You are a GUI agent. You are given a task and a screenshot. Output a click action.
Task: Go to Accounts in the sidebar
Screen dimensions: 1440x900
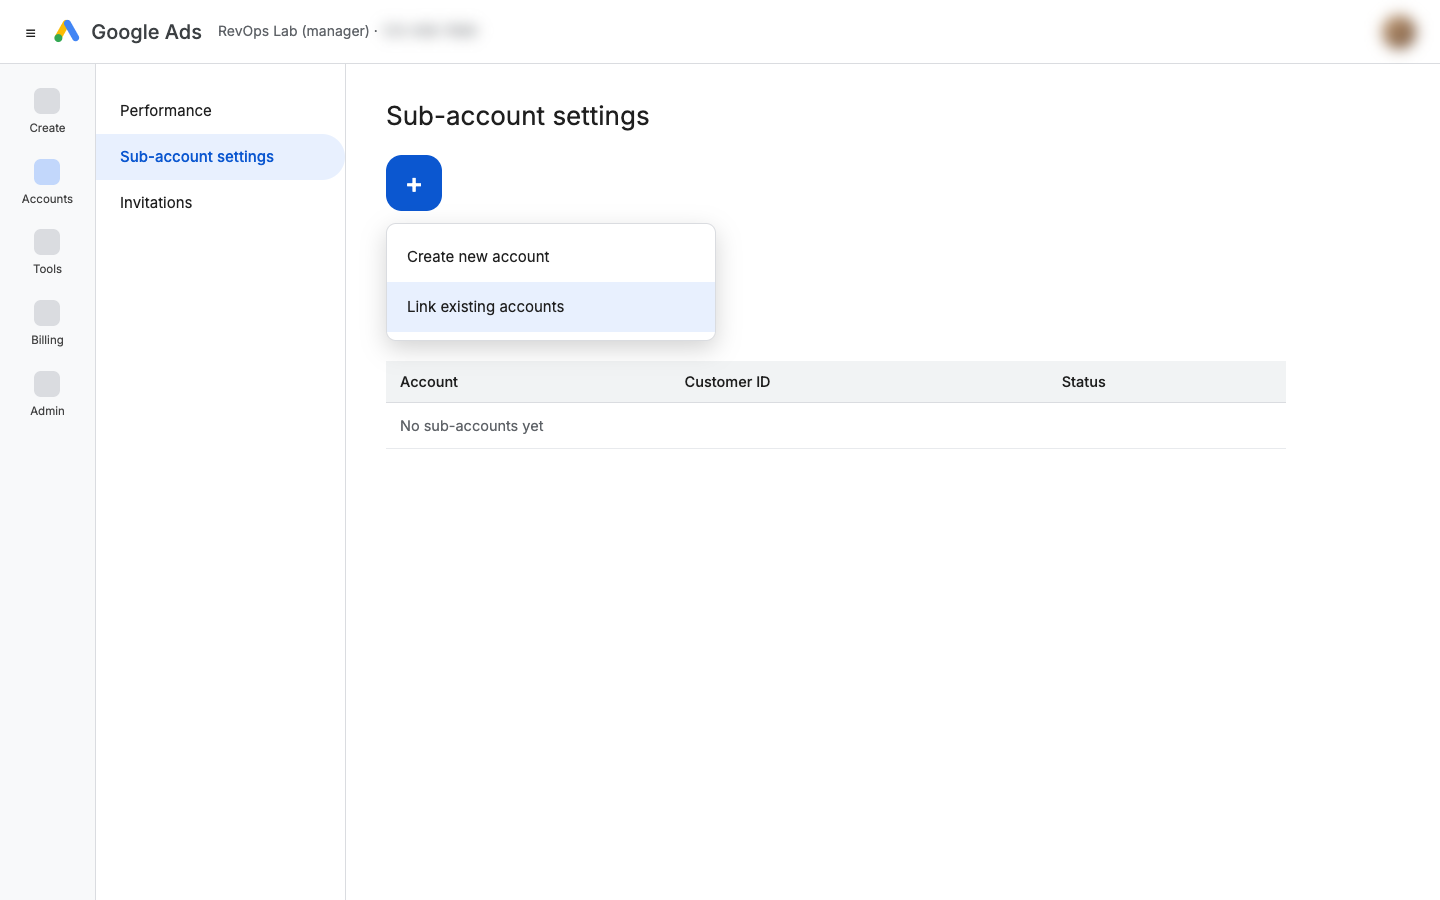click(x=47, y=183)
